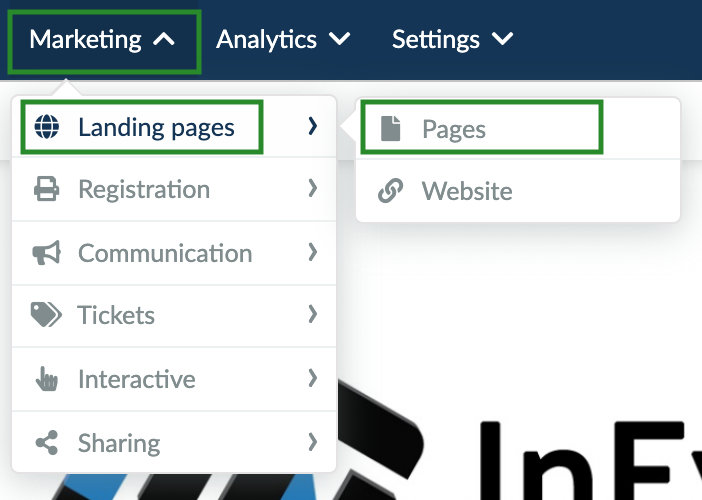
Task: Open Website from the Landing pages submenu
Action: point(518,191)
